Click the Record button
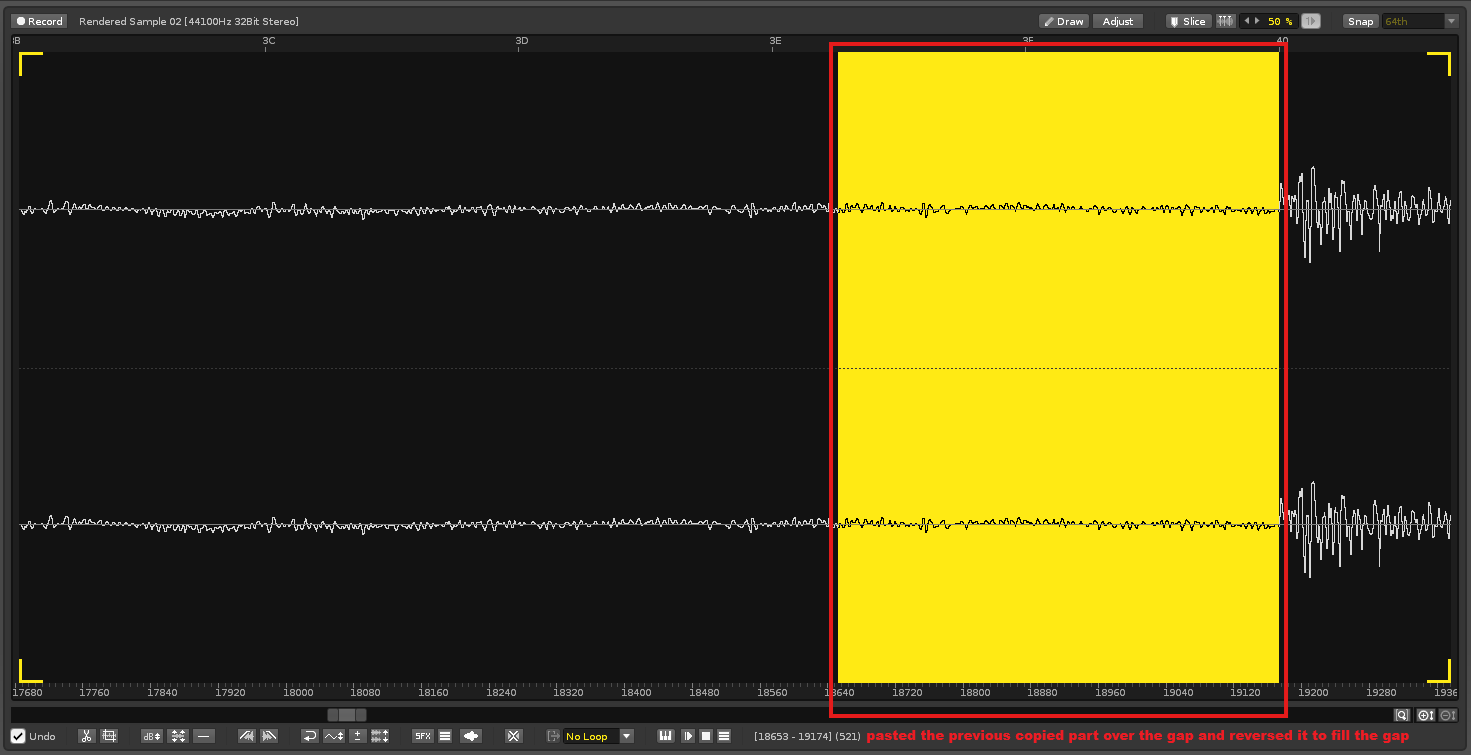Image resolution: width=1471 pixels, height=755 pixels. coord(39,21)
